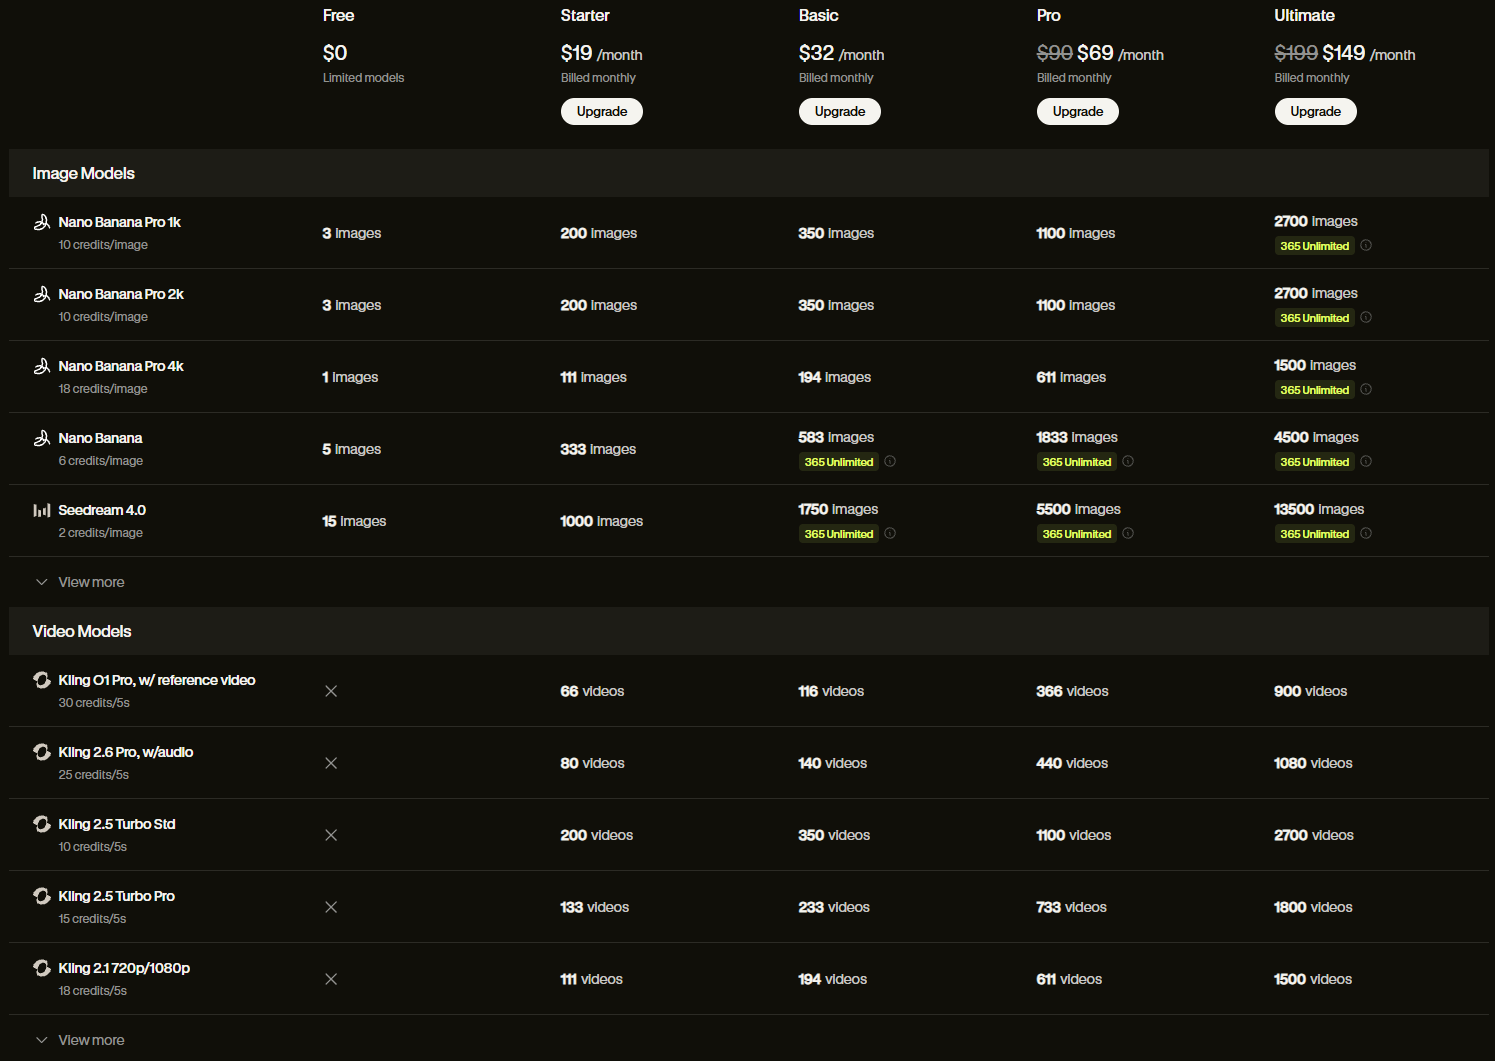Click the Kling 2.5 Turbo Std icon
Screen dimensions: 1495x1061
coord(42,824)
